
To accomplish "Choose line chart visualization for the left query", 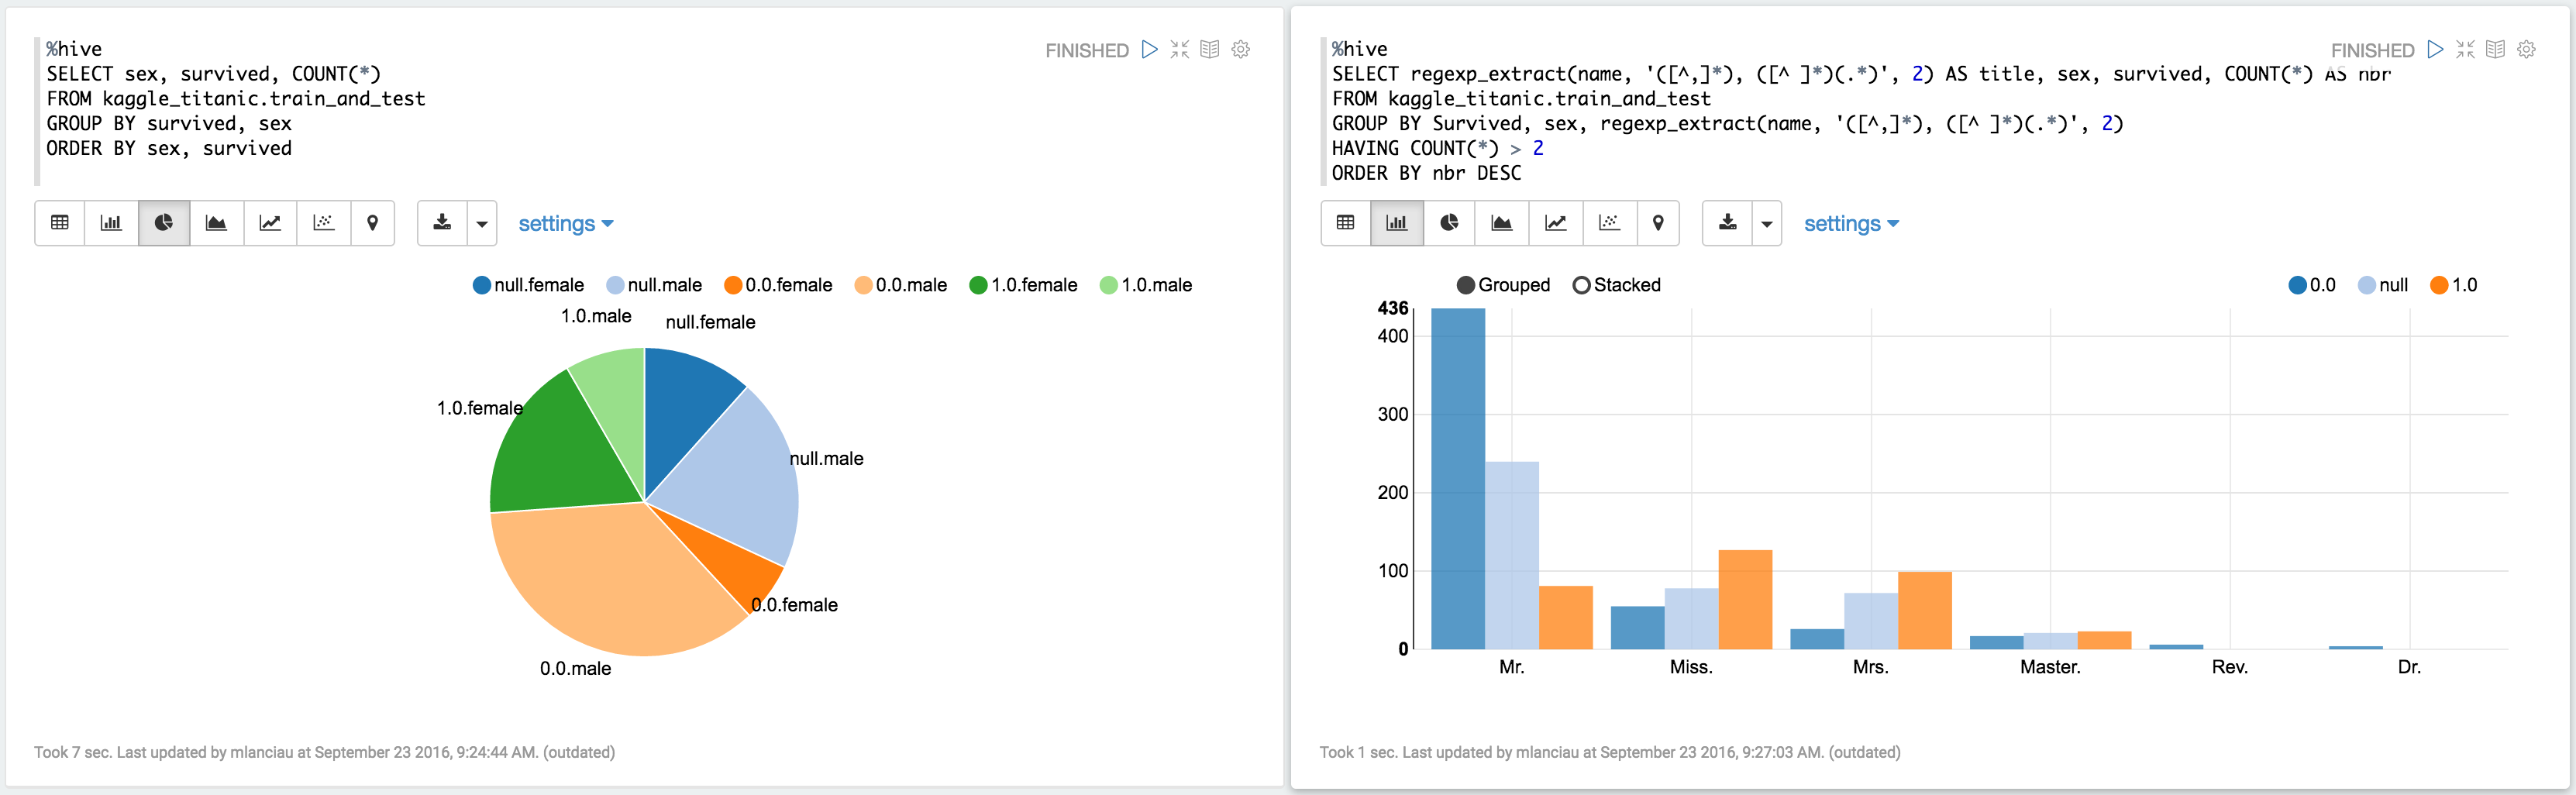I will [270, 223].
